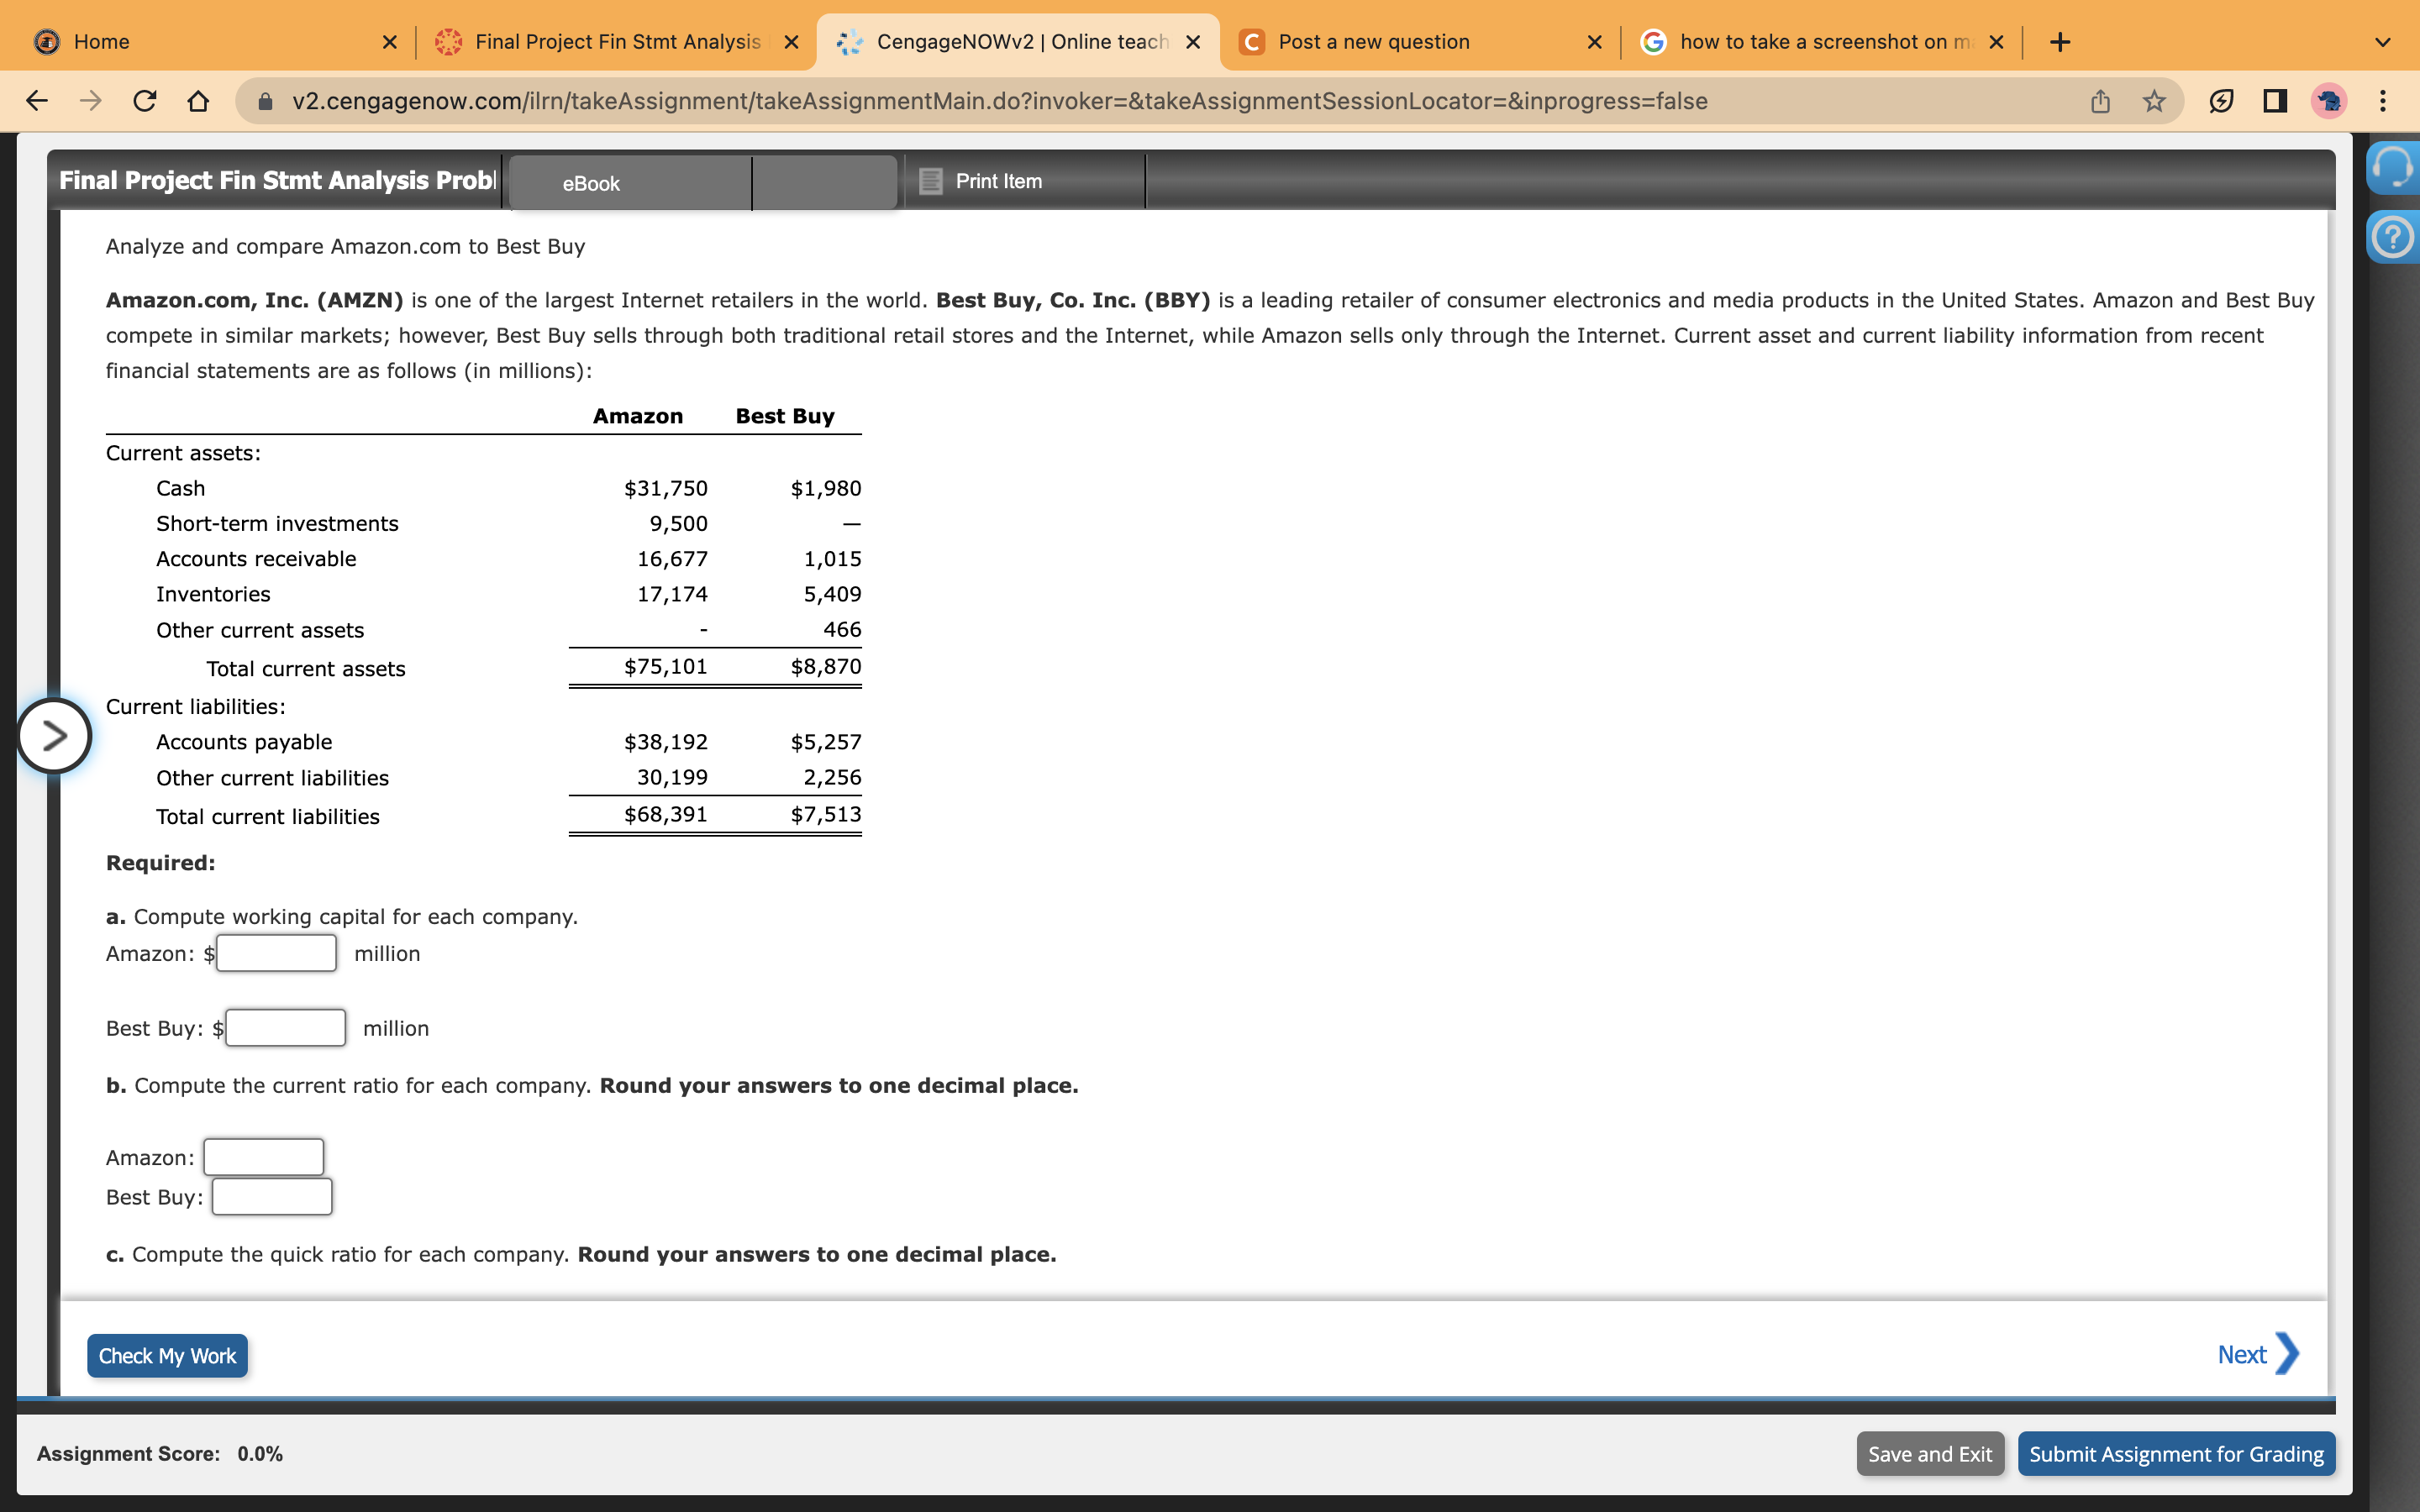Click the Short-term investments row label
This screenshot has width=2420, height=1512.
[x=277, y=524]
